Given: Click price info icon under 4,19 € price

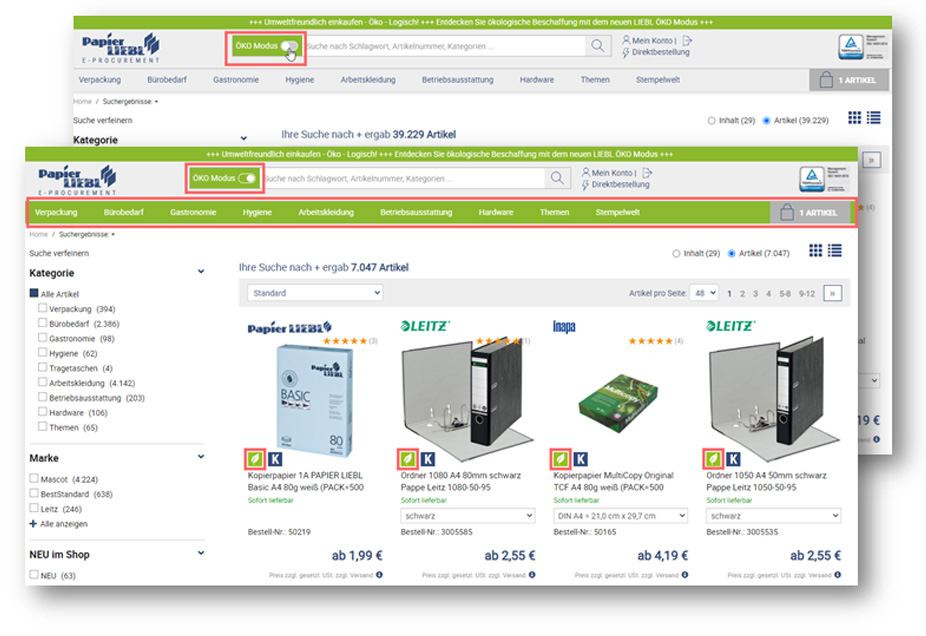Looking at the screenshot, I should pyautogui.click(x=684, y=575).
